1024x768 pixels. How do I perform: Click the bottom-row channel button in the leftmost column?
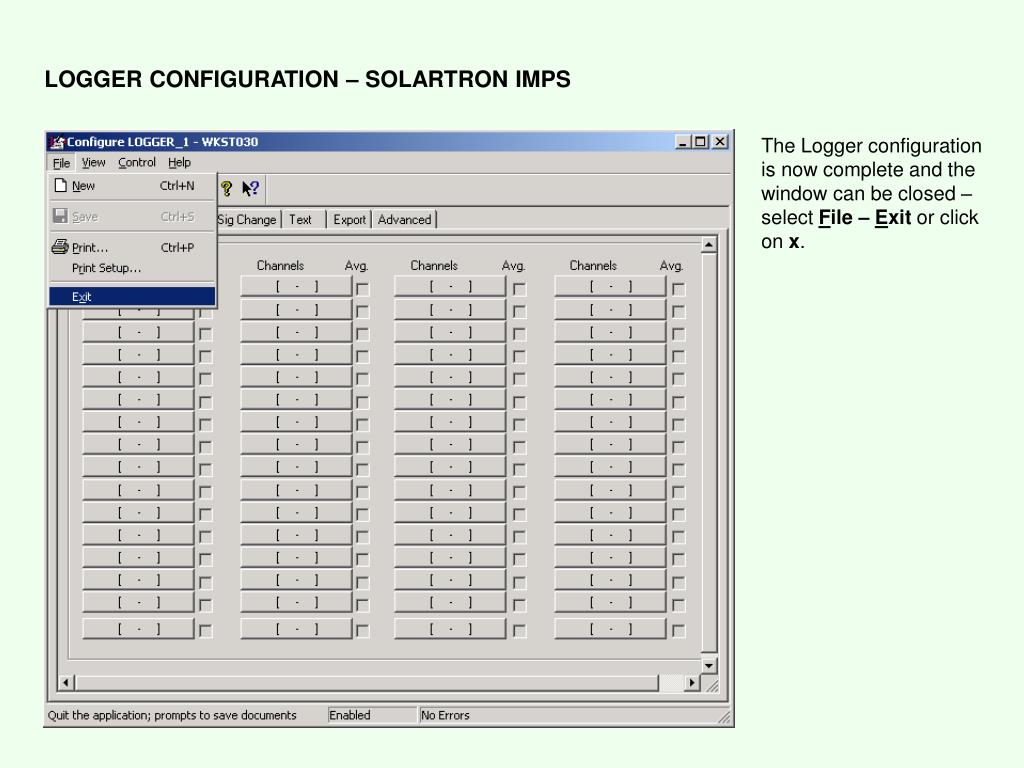click(x=138, y=629)
